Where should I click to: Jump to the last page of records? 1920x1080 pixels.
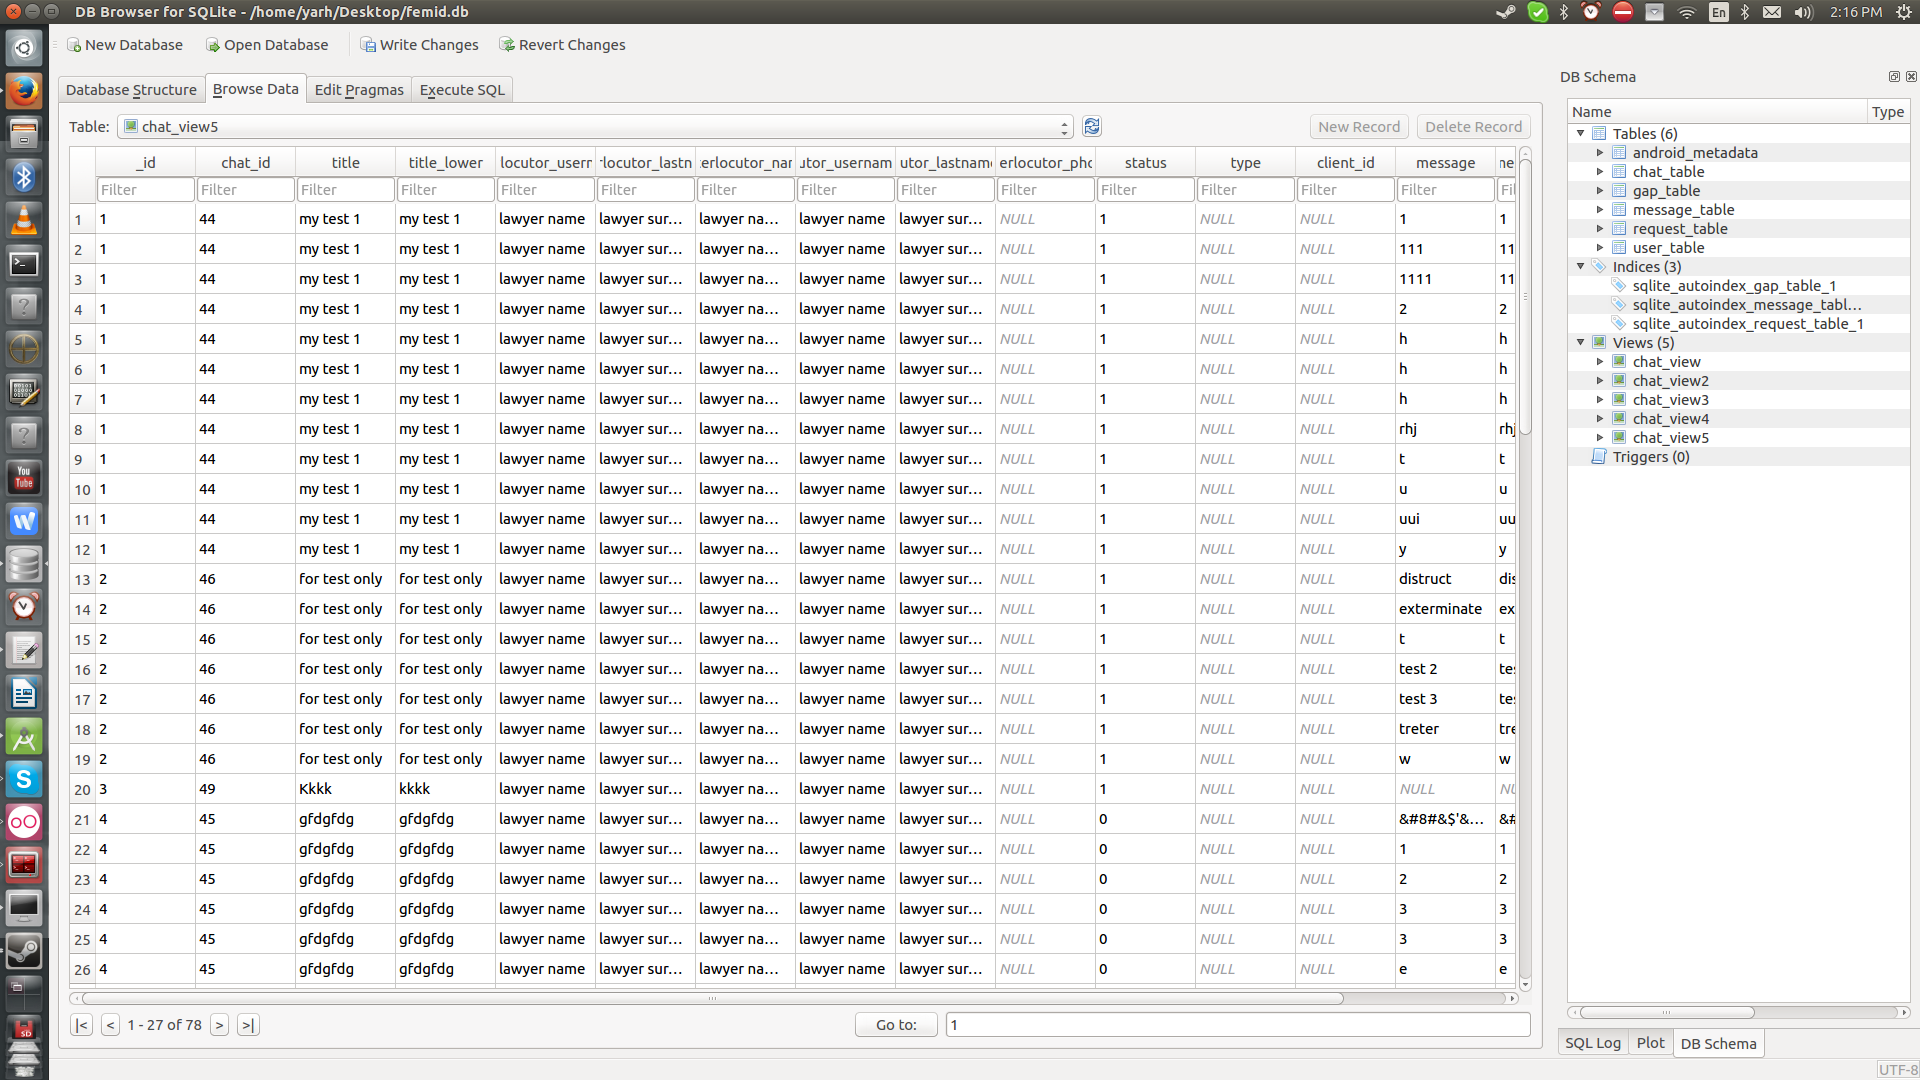(248, 1025)
